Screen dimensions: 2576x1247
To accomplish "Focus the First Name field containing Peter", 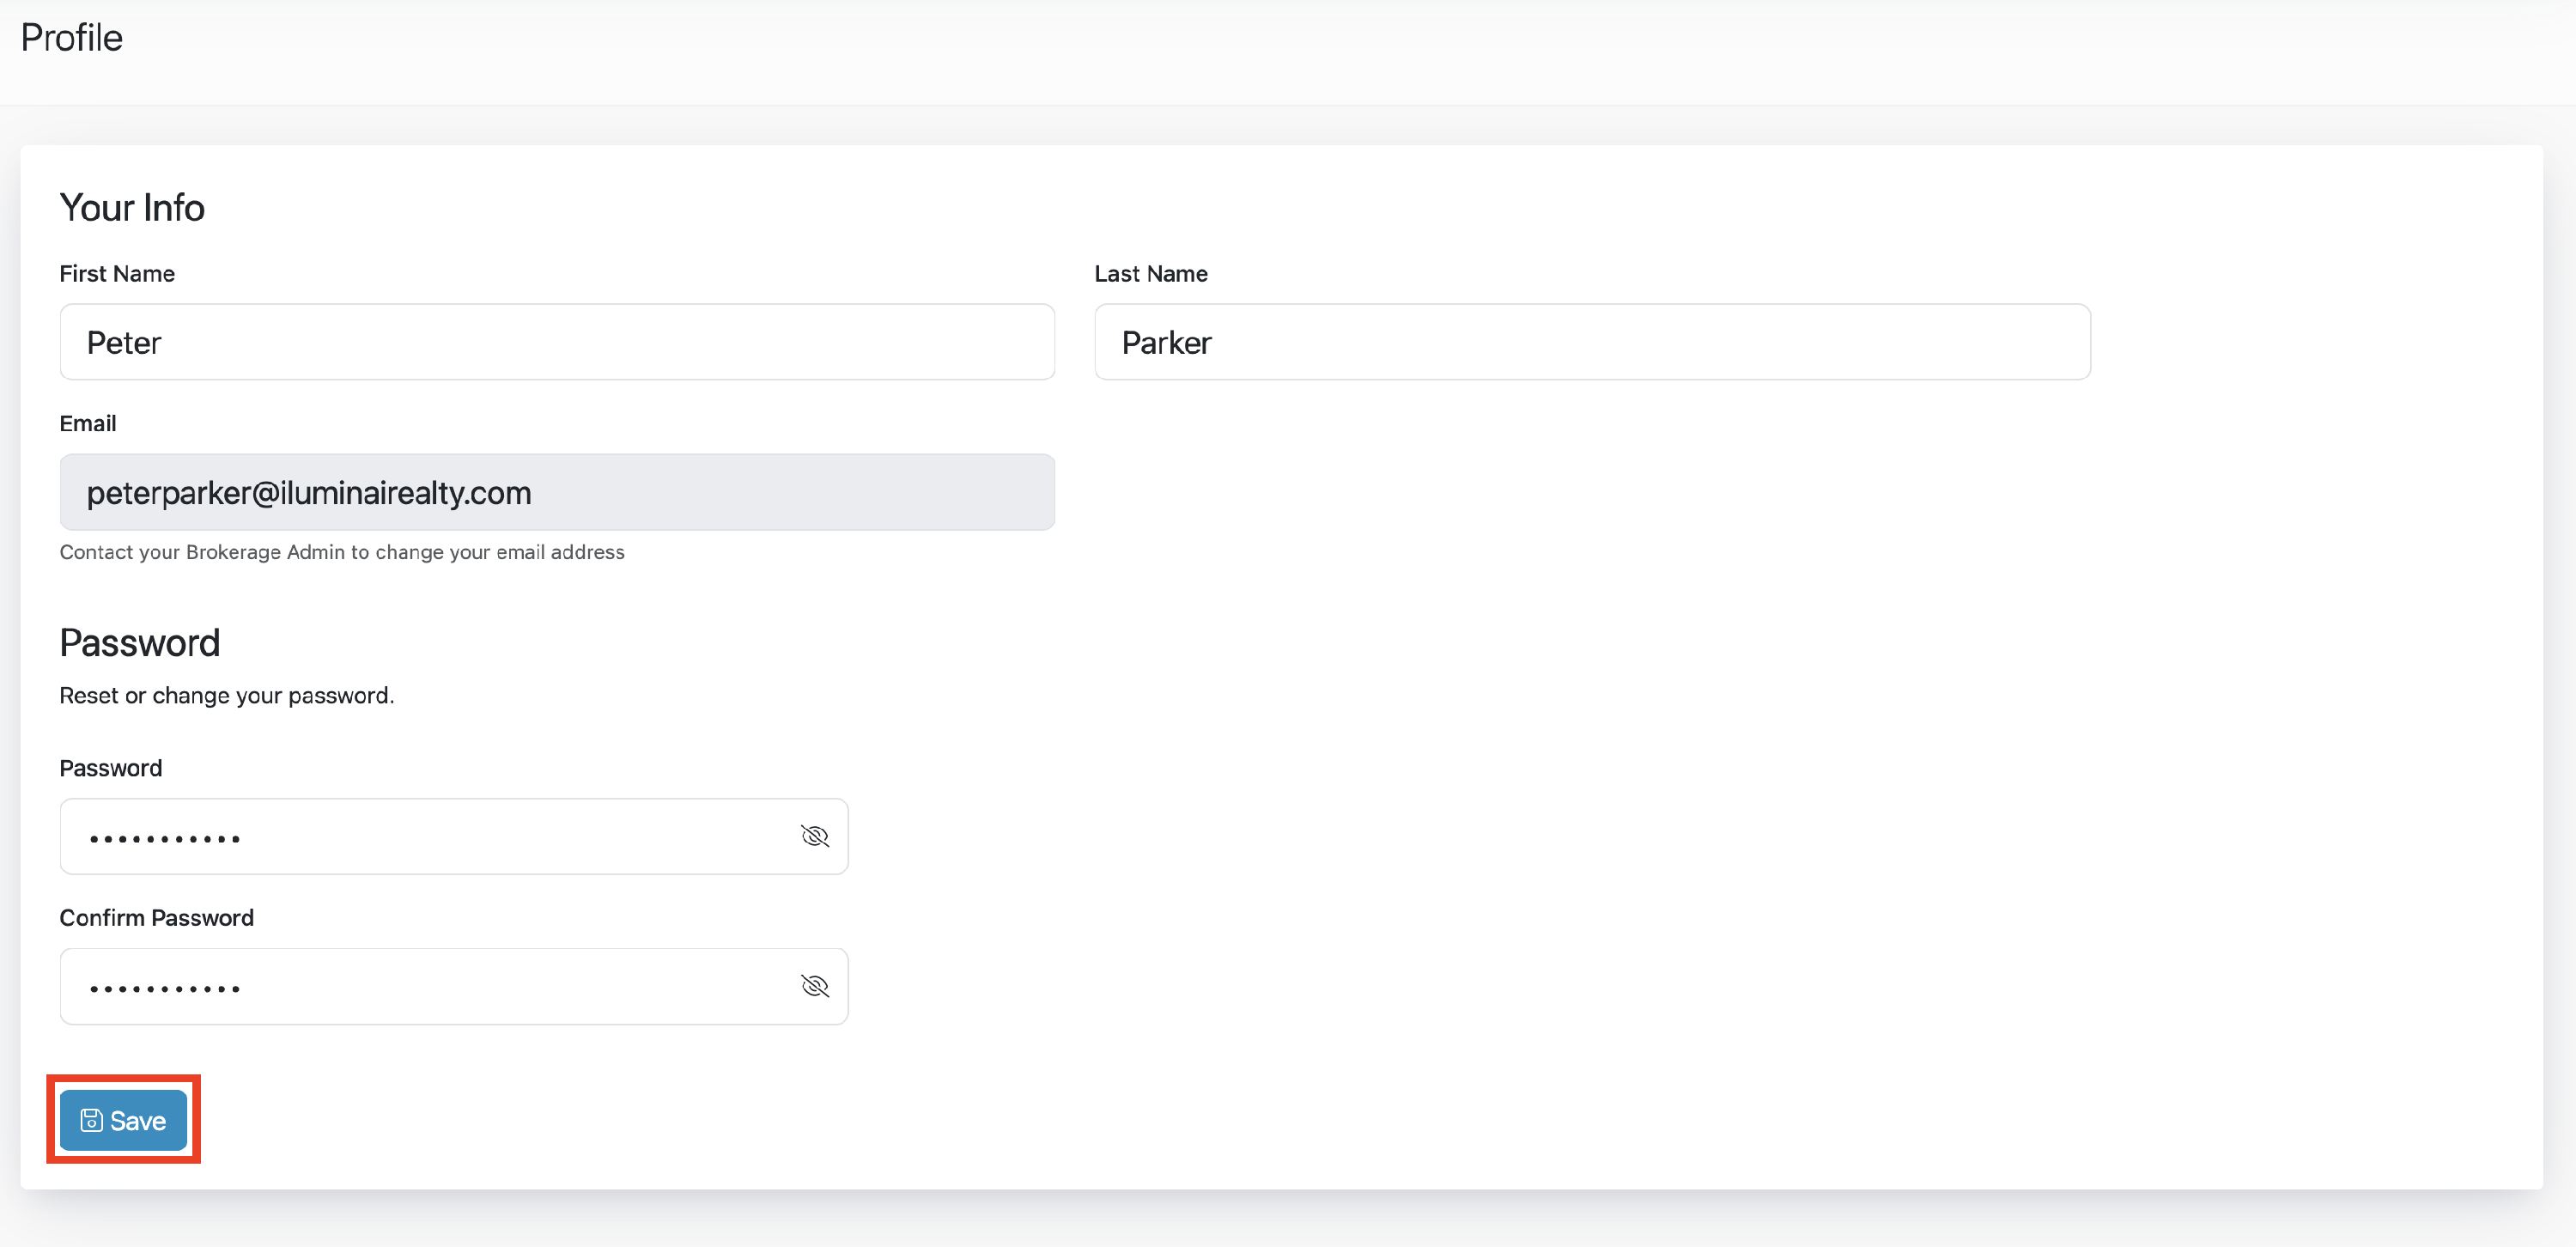I will click(557, 342).
